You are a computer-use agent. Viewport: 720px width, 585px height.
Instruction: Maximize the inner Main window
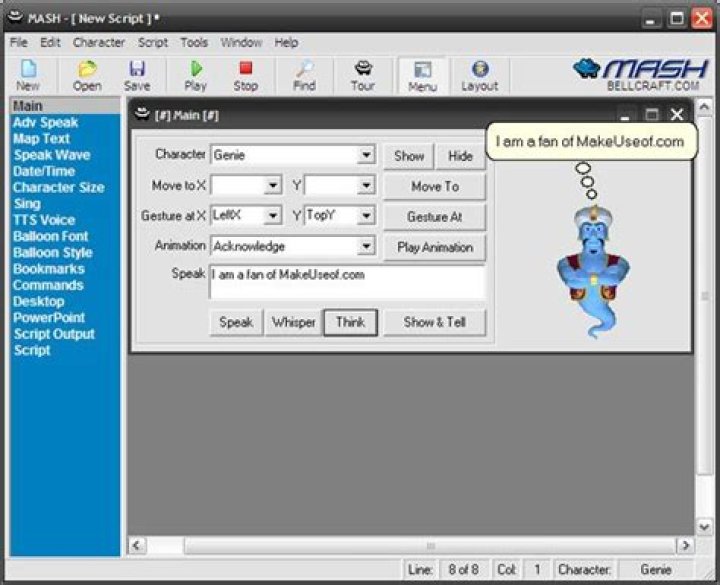pyautogui.click(x=652, y=114)
